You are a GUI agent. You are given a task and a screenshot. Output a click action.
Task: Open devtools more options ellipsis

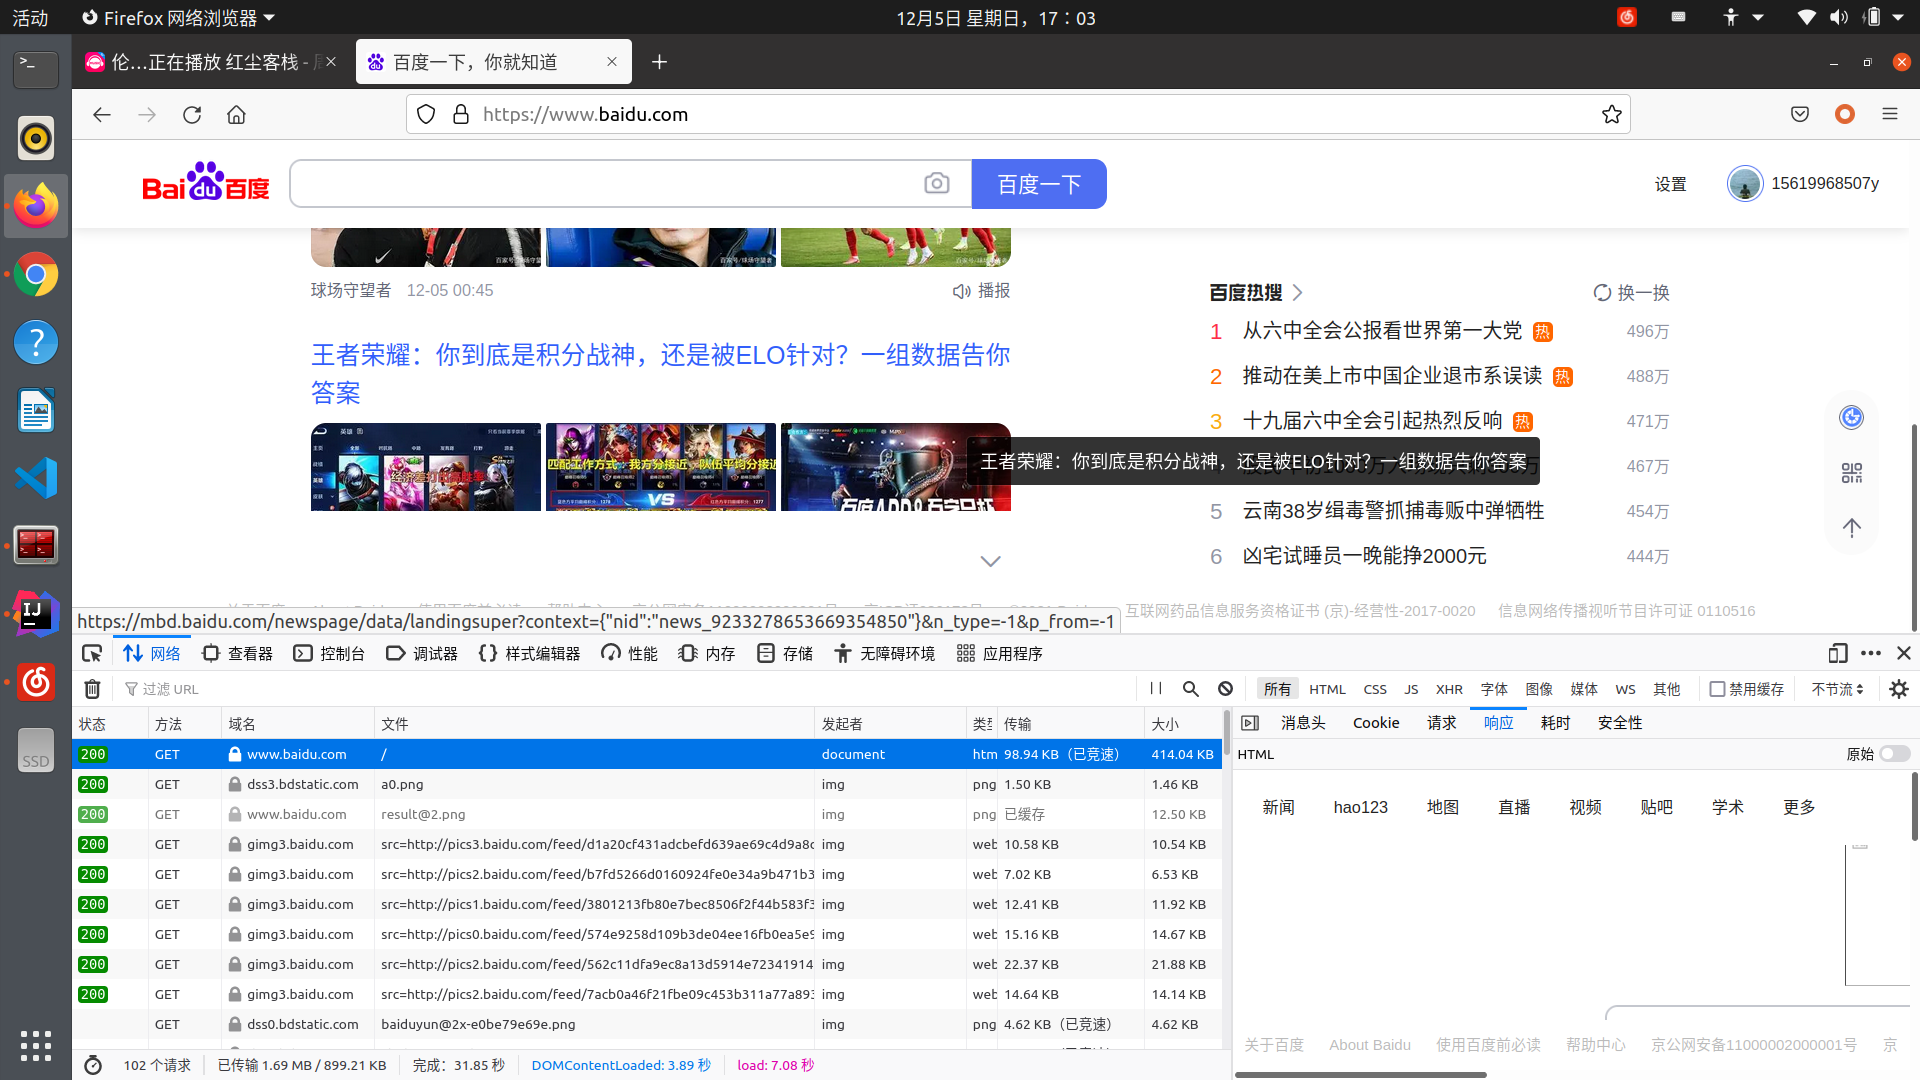[x=1871, y=653]
